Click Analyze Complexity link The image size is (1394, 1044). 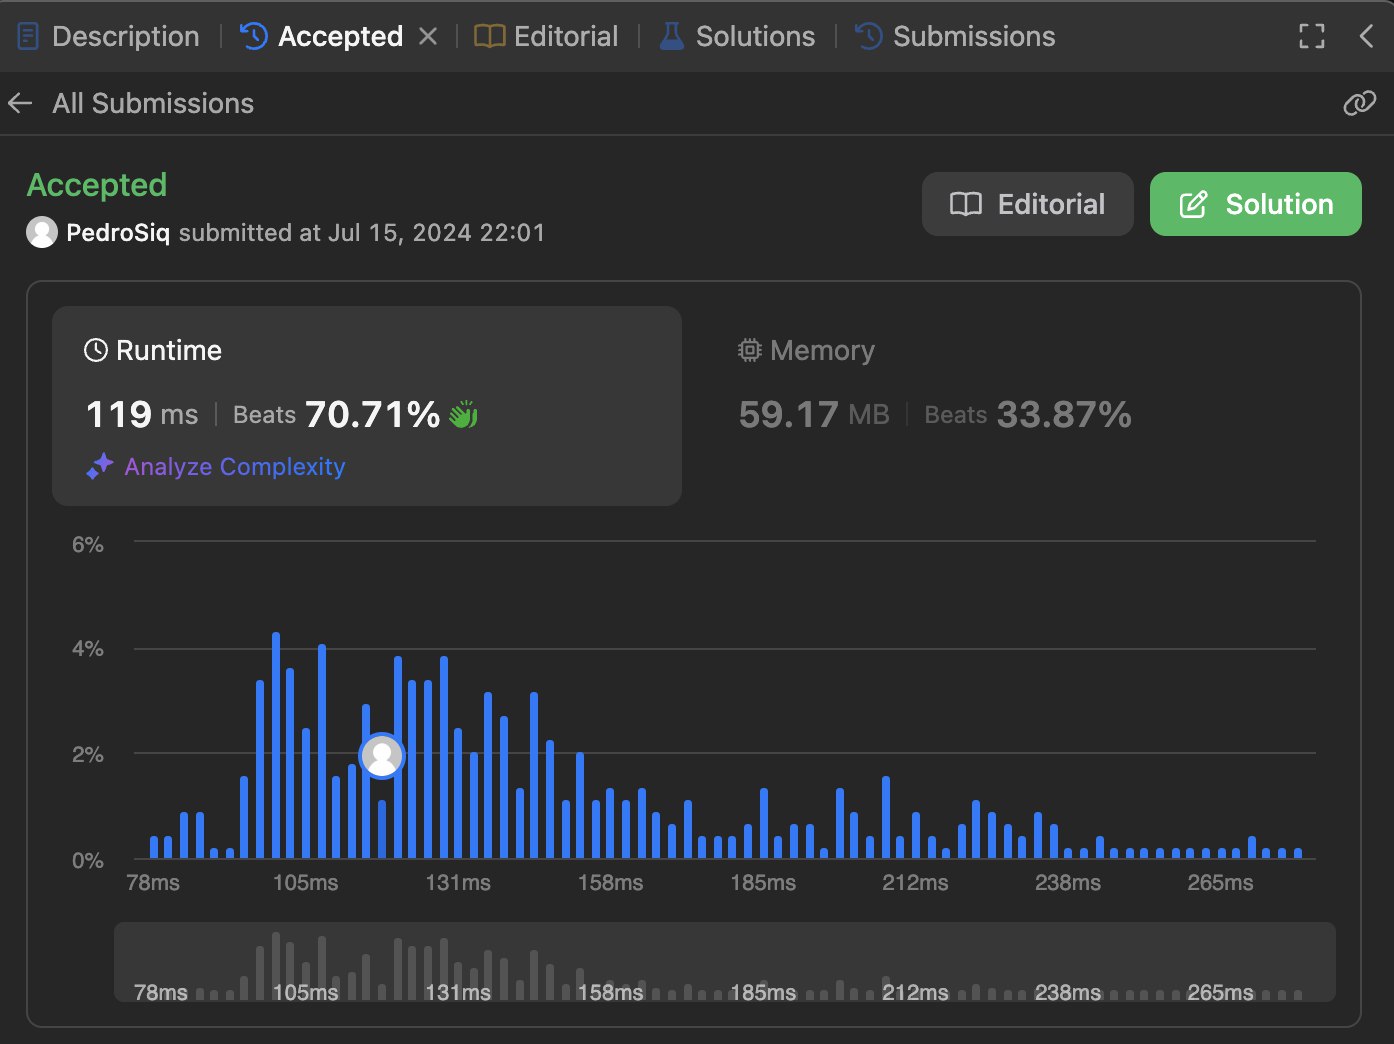(235, 467)
